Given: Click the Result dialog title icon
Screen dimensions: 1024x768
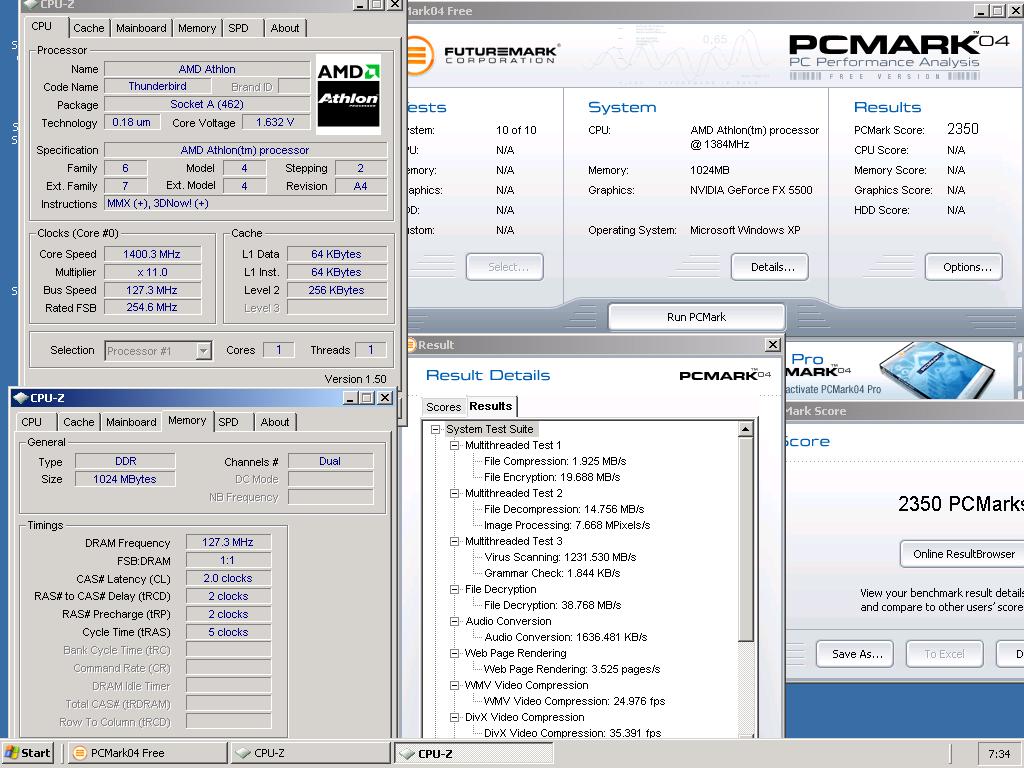Looking at the screenshot, I should [x=411, y=345].
